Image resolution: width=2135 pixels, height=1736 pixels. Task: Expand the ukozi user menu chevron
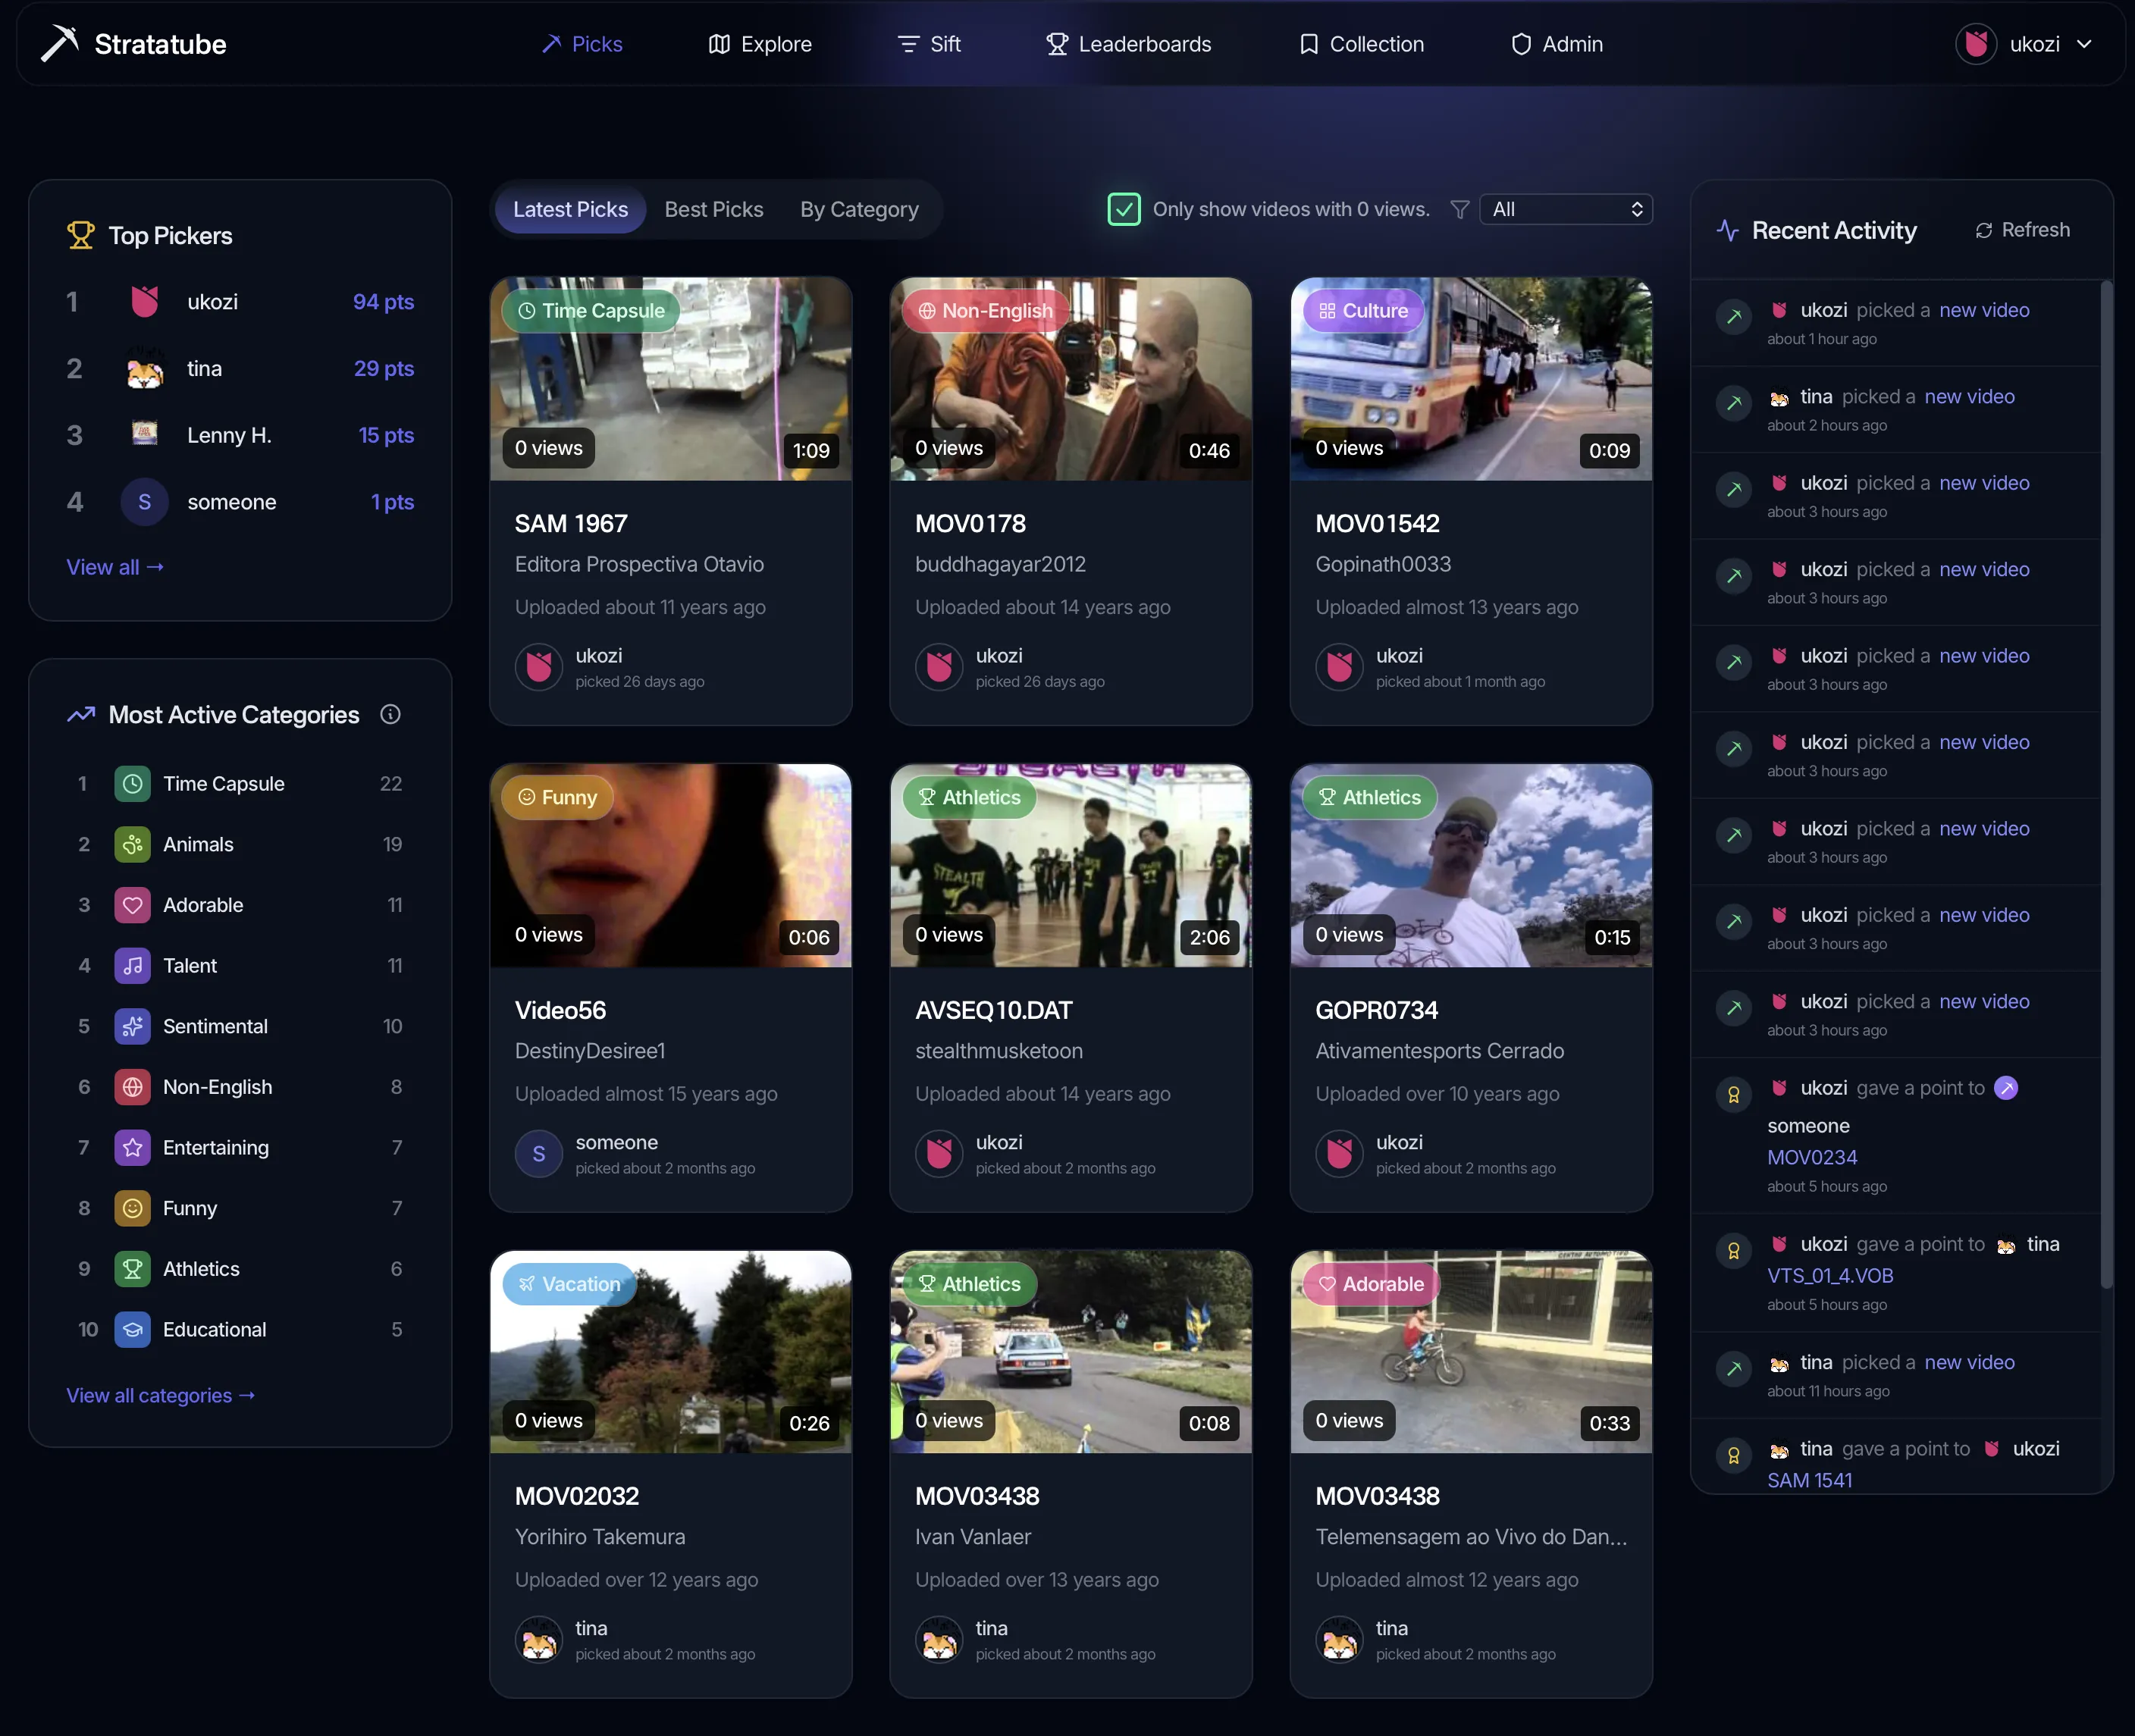(x=2085, y=44)
